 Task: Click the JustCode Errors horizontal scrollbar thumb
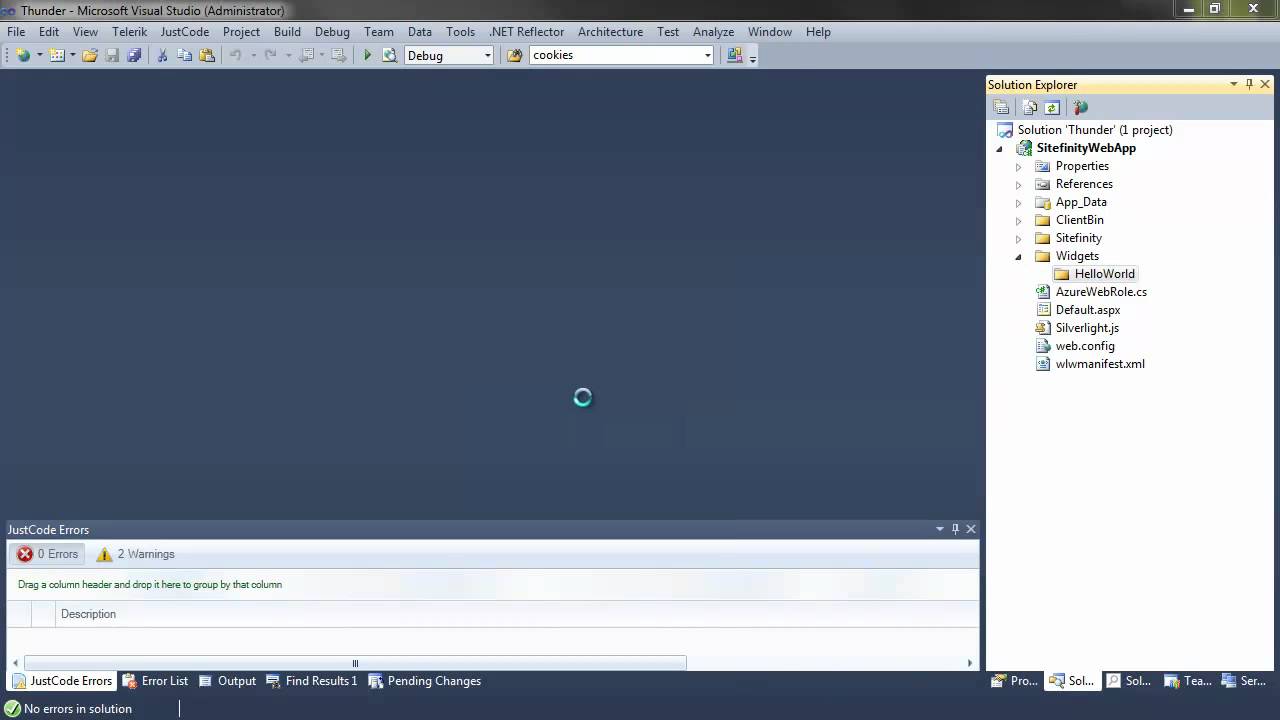355,663
